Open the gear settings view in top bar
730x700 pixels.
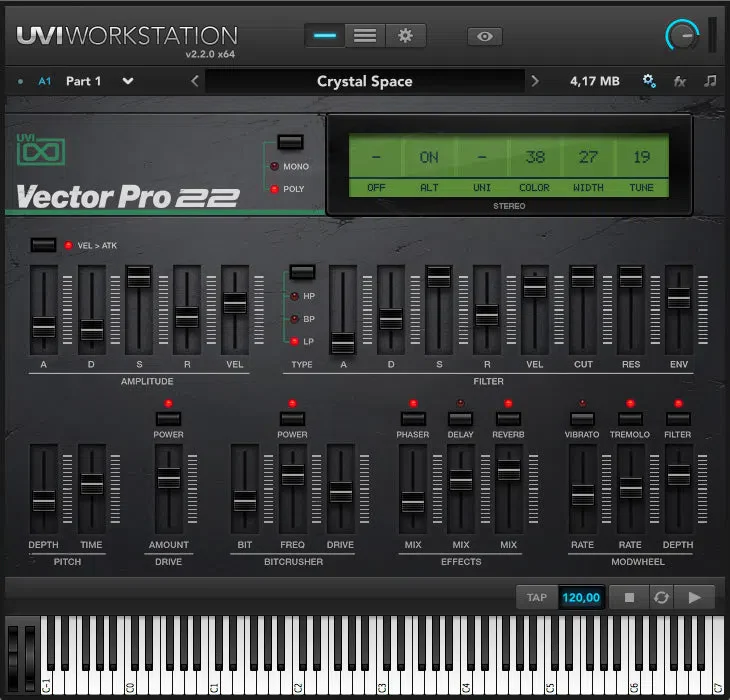406,36
